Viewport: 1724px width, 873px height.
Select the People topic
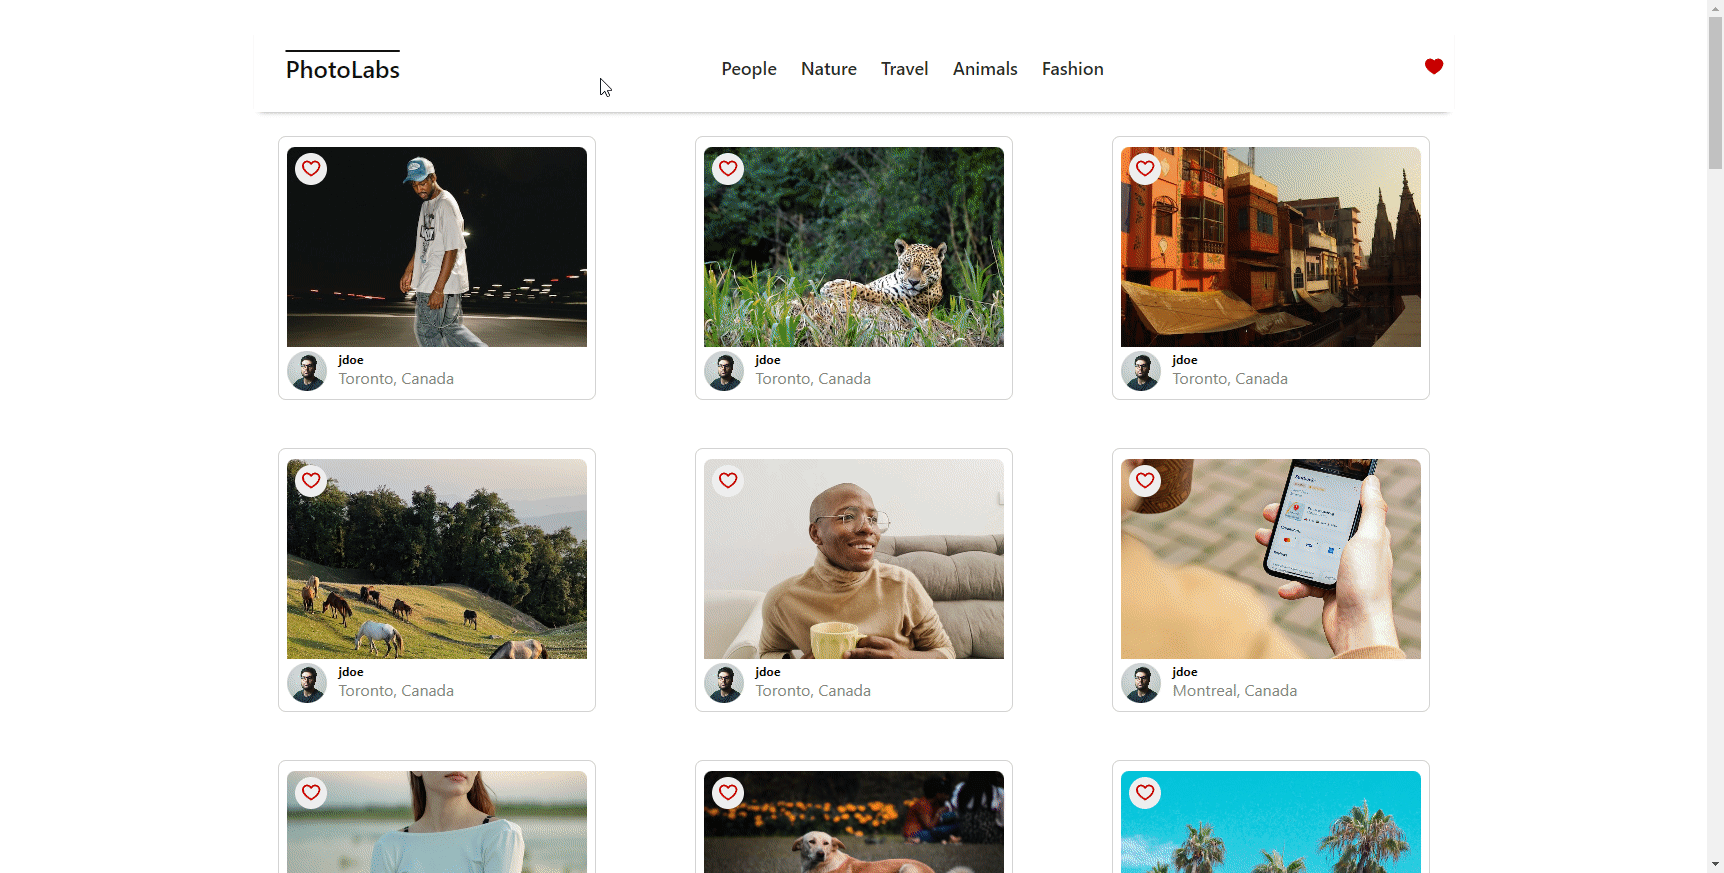(x=749, y=69)
